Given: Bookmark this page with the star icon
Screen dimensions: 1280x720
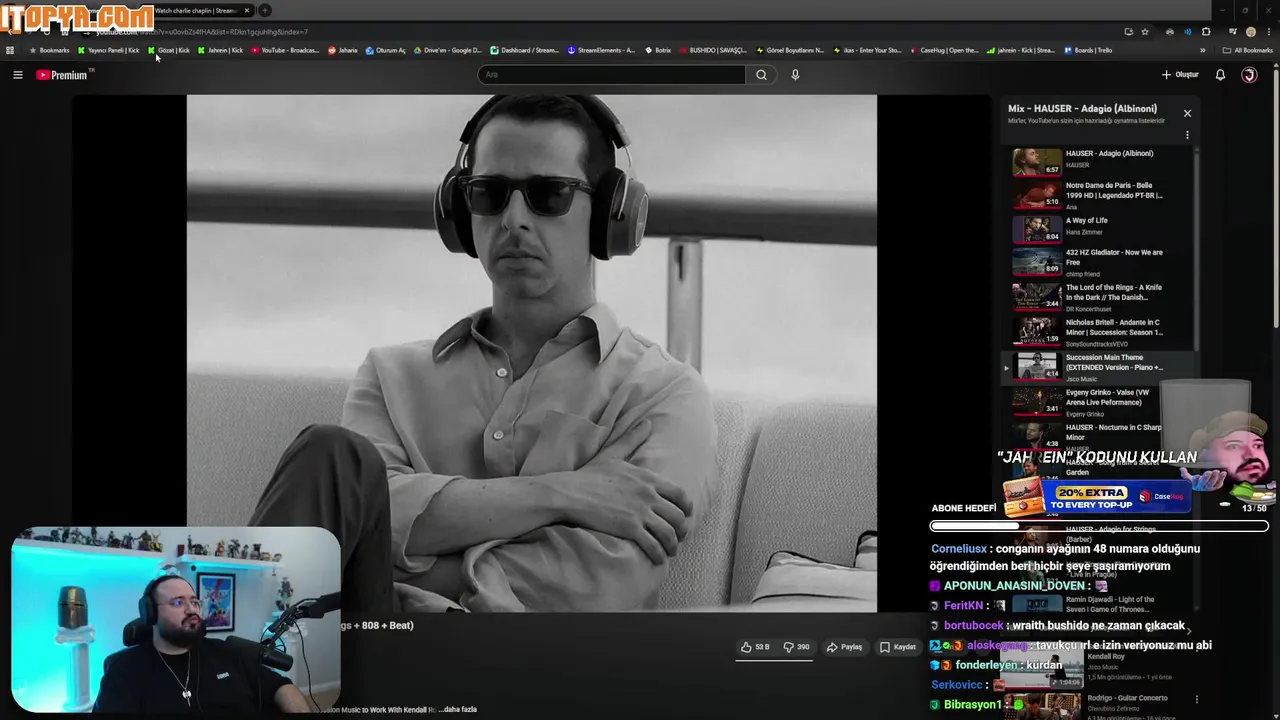Looking at the screenshot, I should (1145, 32).
